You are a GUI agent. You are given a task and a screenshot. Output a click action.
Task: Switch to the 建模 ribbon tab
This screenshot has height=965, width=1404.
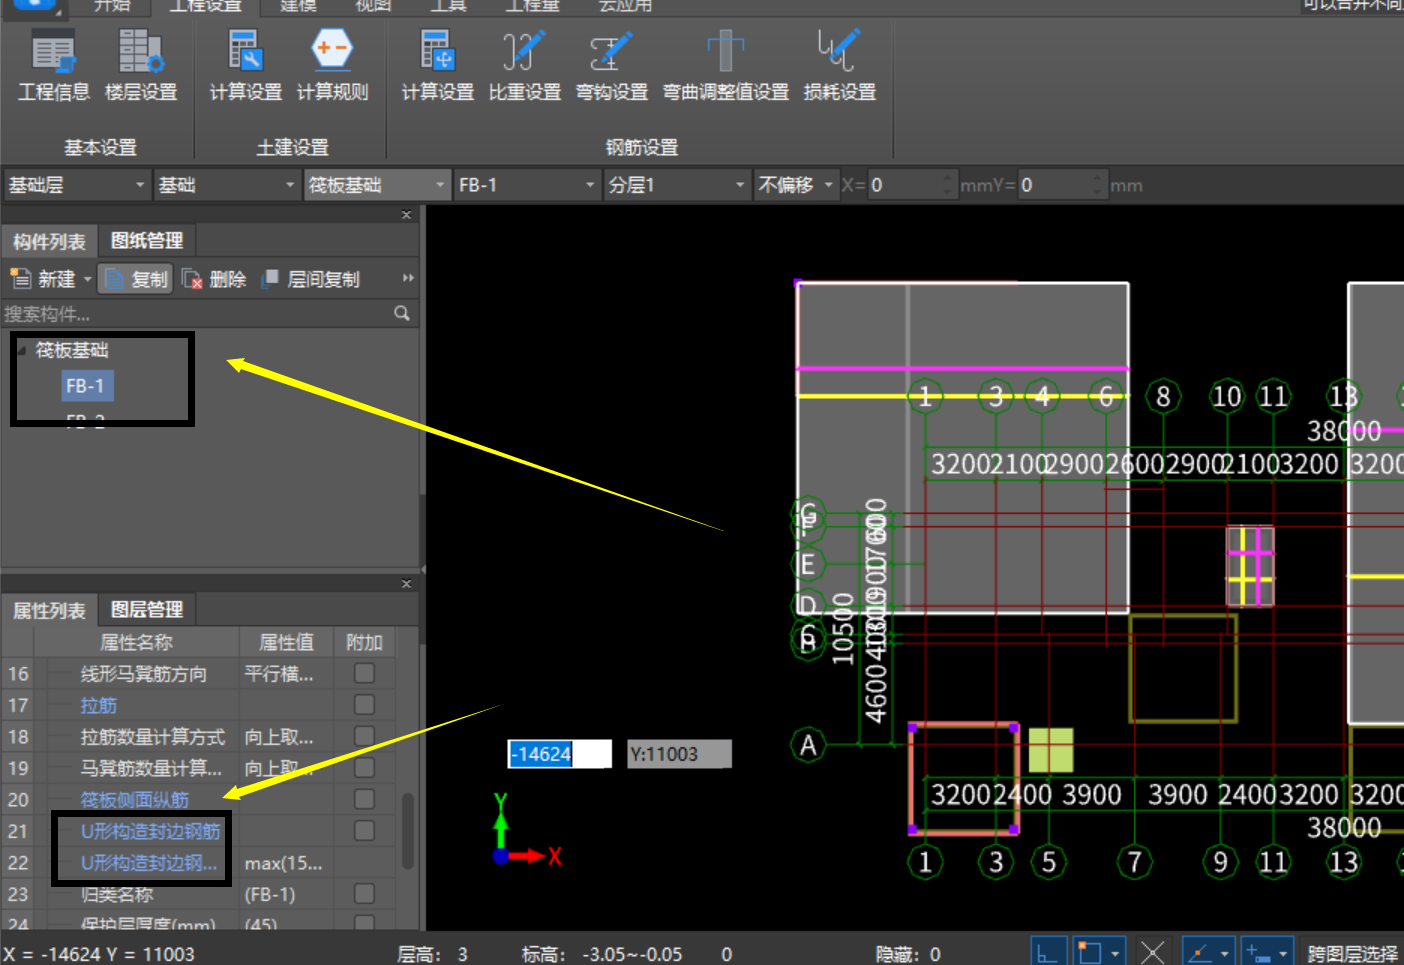coord(298,5)
